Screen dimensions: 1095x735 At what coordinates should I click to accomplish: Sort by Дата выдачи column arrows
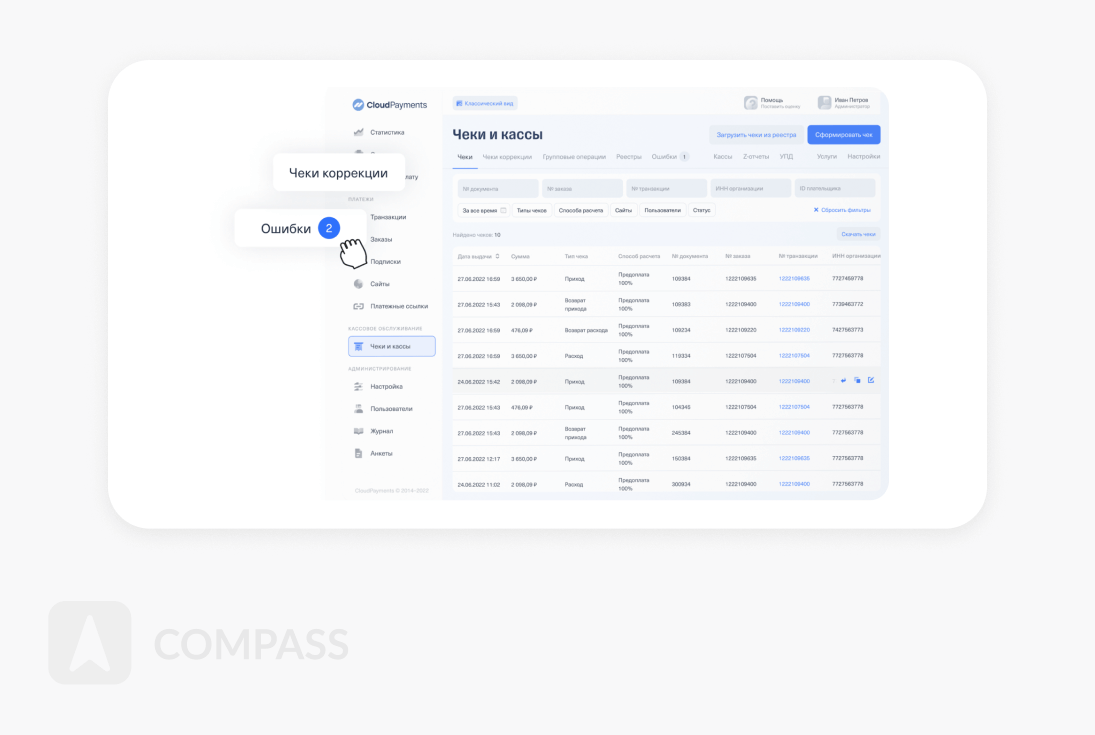pyautogui.click(x=497, y=257)
